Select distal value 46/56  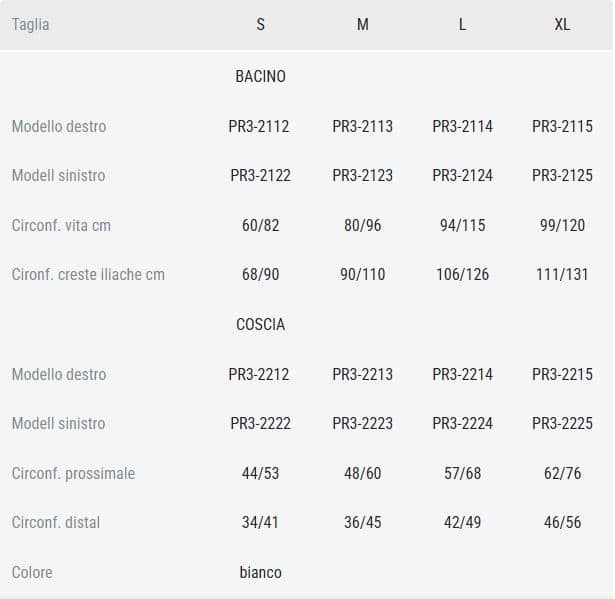562,522
